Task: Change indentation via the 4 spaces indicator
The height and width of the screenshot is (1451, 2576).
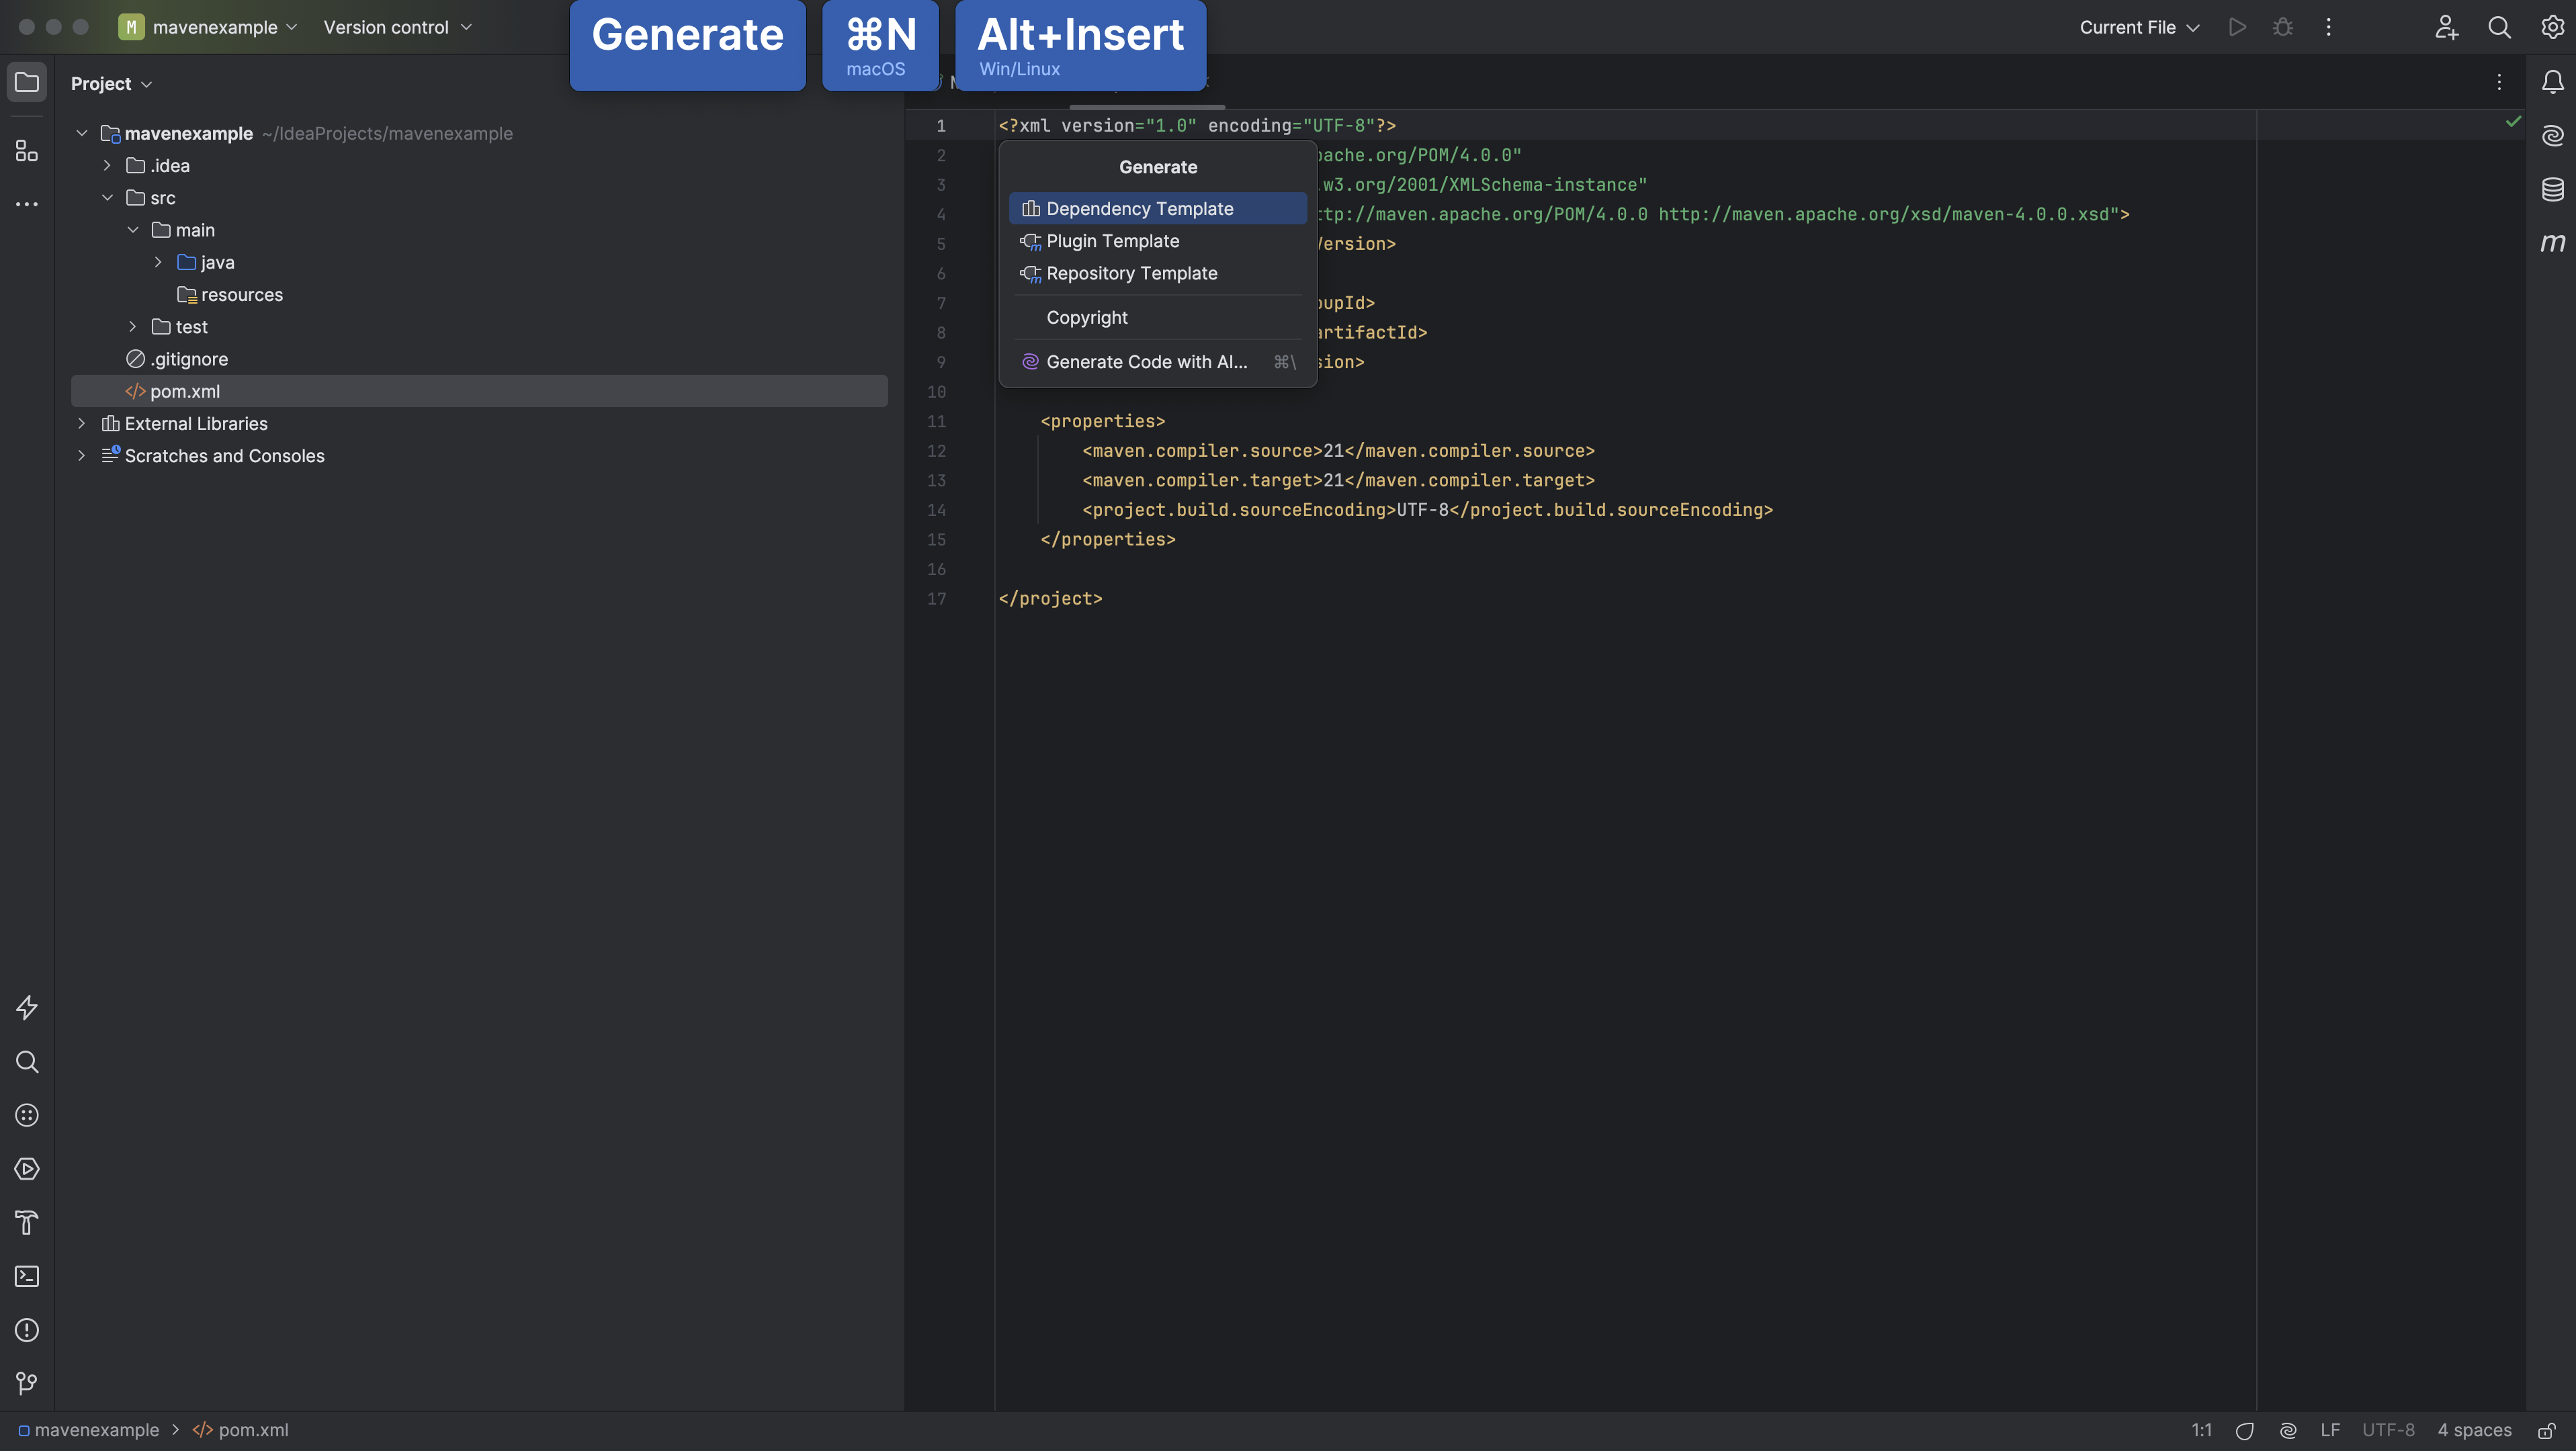Action: (x=2474, y=1430)
